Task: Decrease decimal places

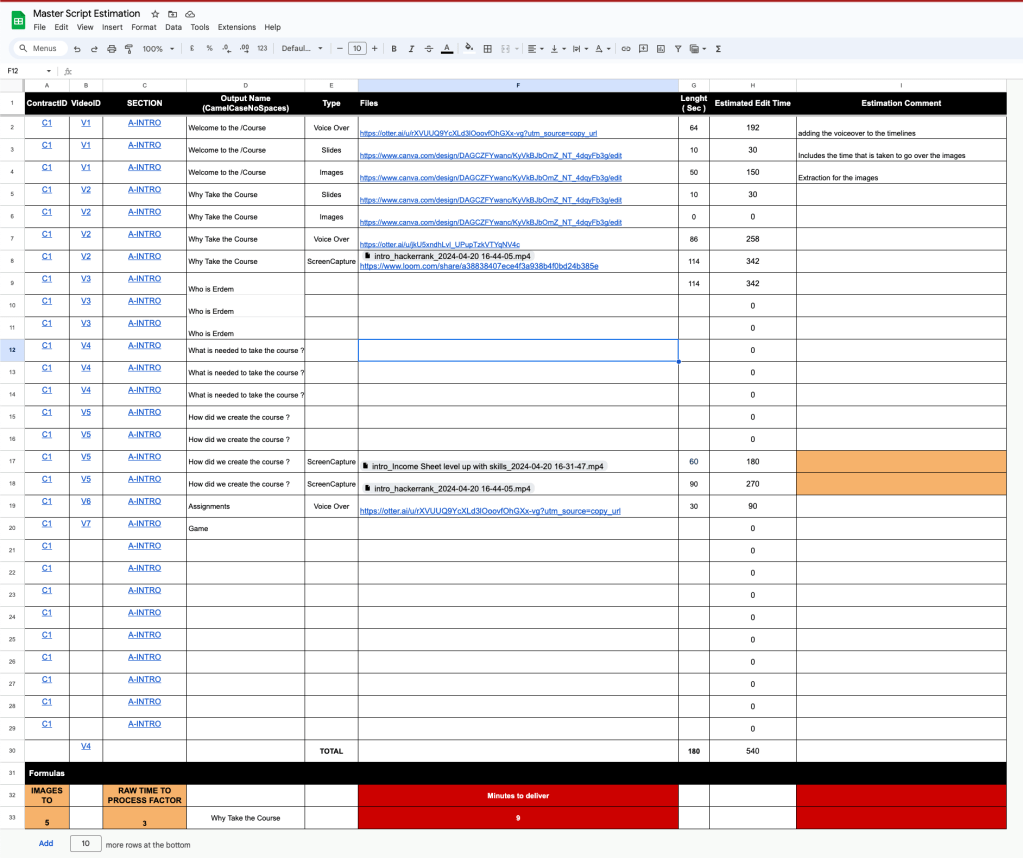Action: tap(226, 48)
